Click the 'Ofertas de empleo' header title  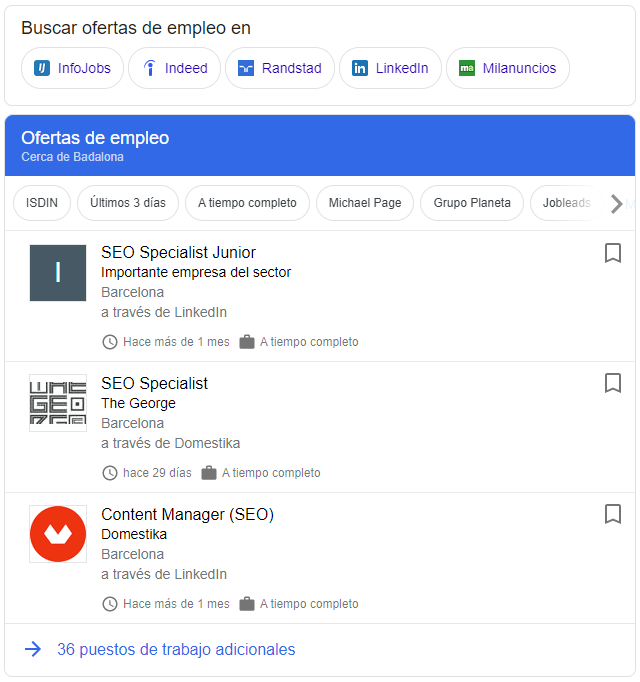point(95,138)
